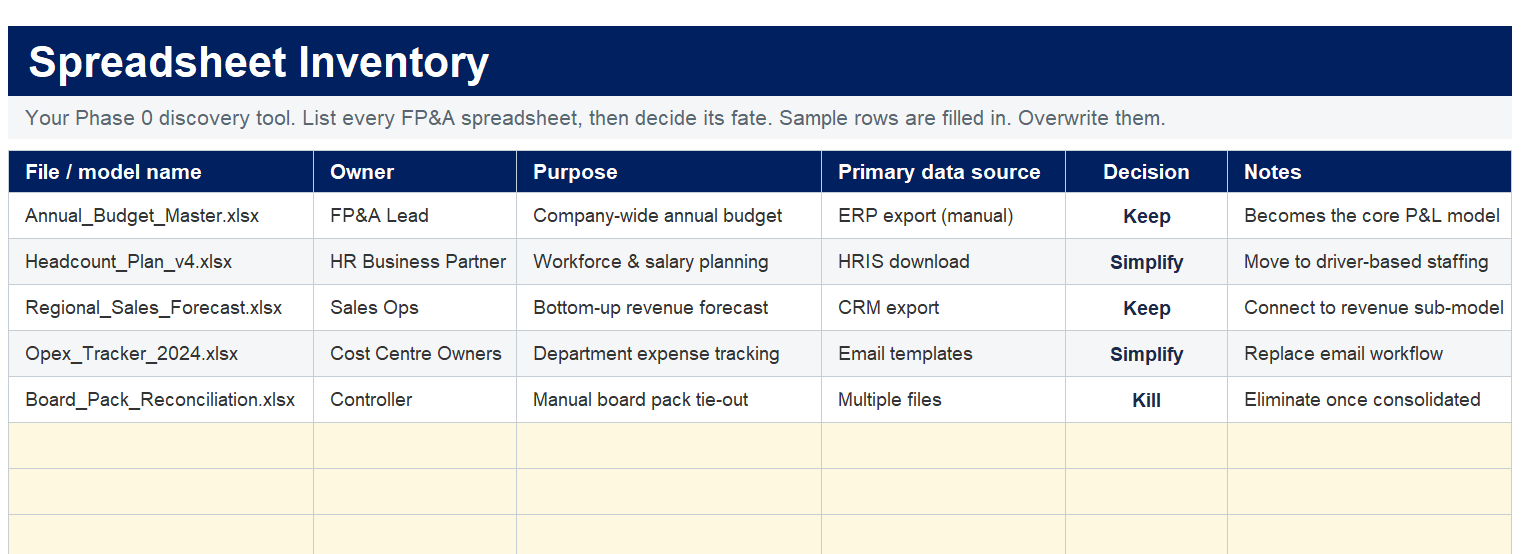The width and height of the screenshot is (1524, 554).
Task: Click the 'HRIS download' data source cell
Action: tap(943, 262)
